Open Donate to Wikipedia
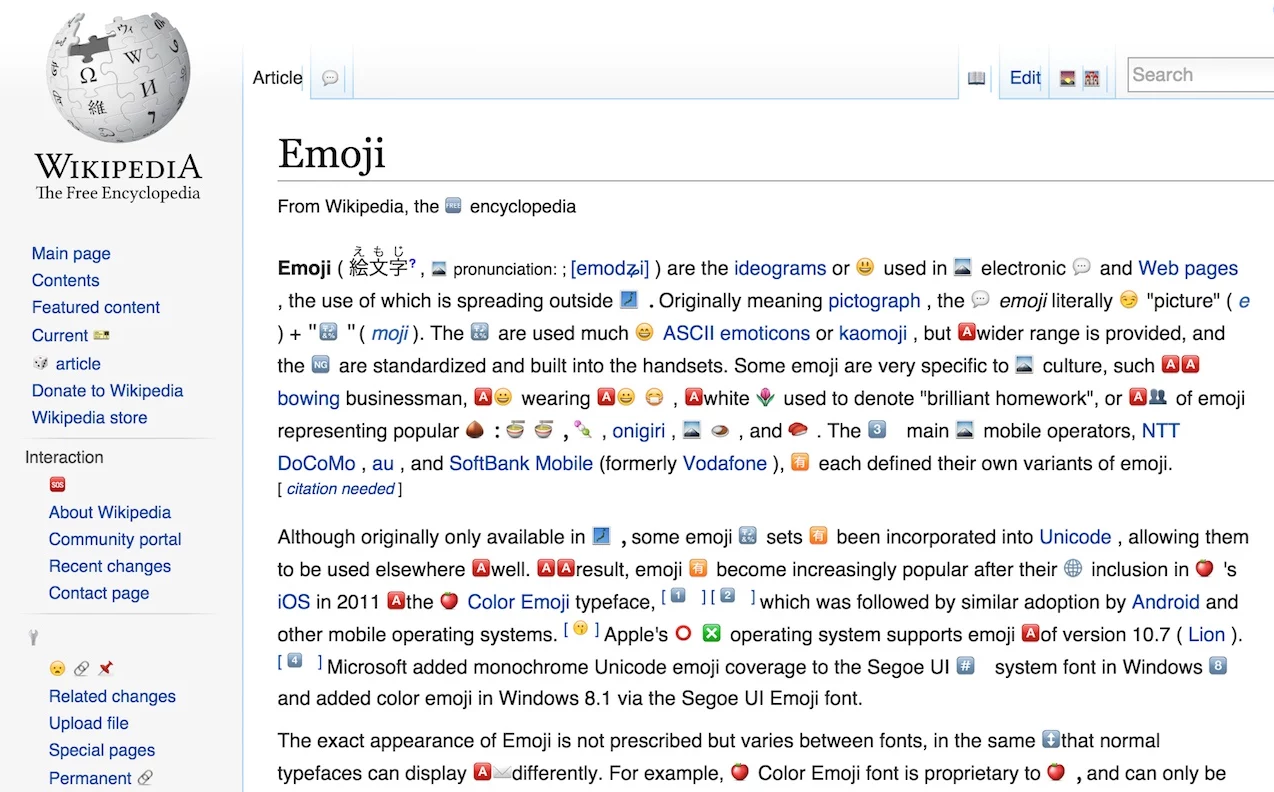1274x792 pixels. (107, 390)
